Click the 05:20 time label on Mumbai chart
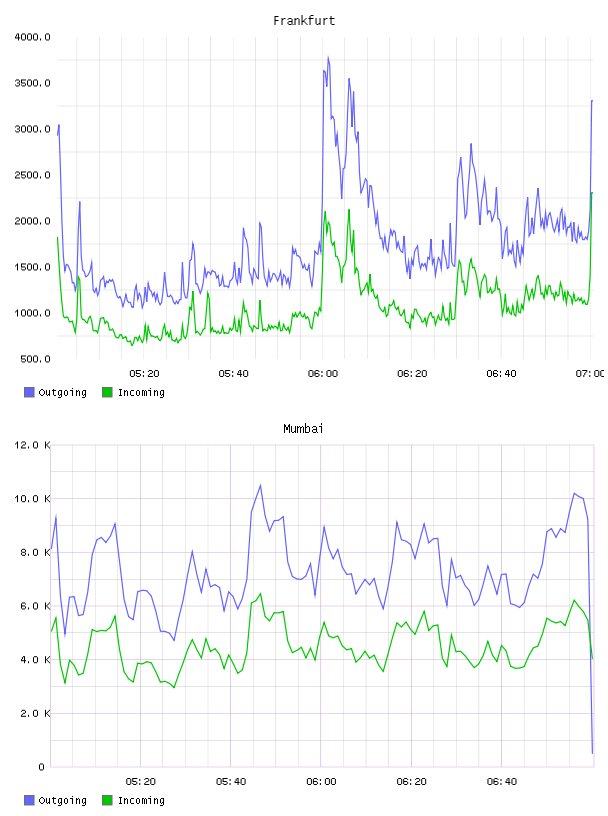The height and width of the screenshot is (816, 608). click(141, 782)
